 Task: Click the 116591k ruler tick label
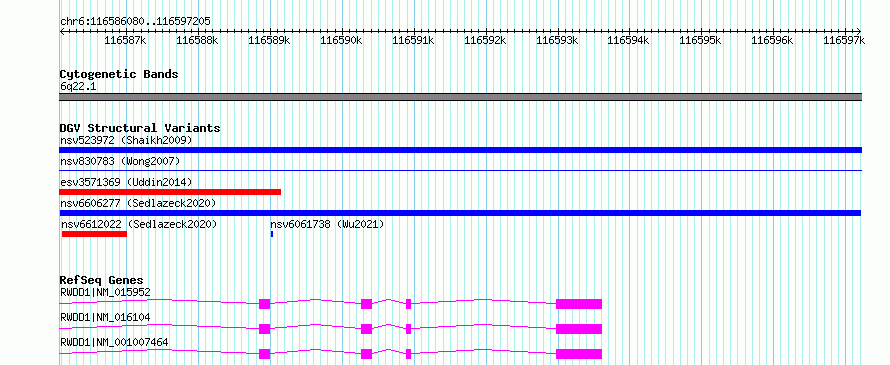[413, 40]
